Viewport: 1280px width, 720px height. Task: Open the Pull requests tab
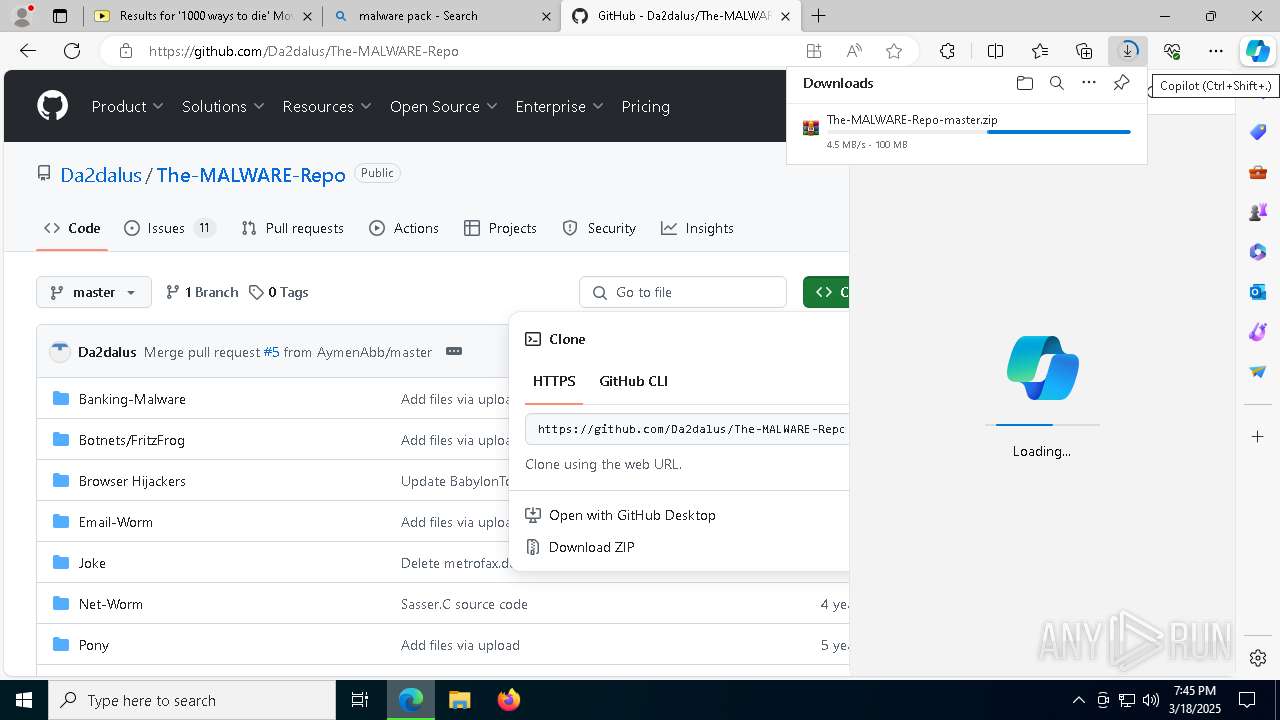click(x=292, y=228)
